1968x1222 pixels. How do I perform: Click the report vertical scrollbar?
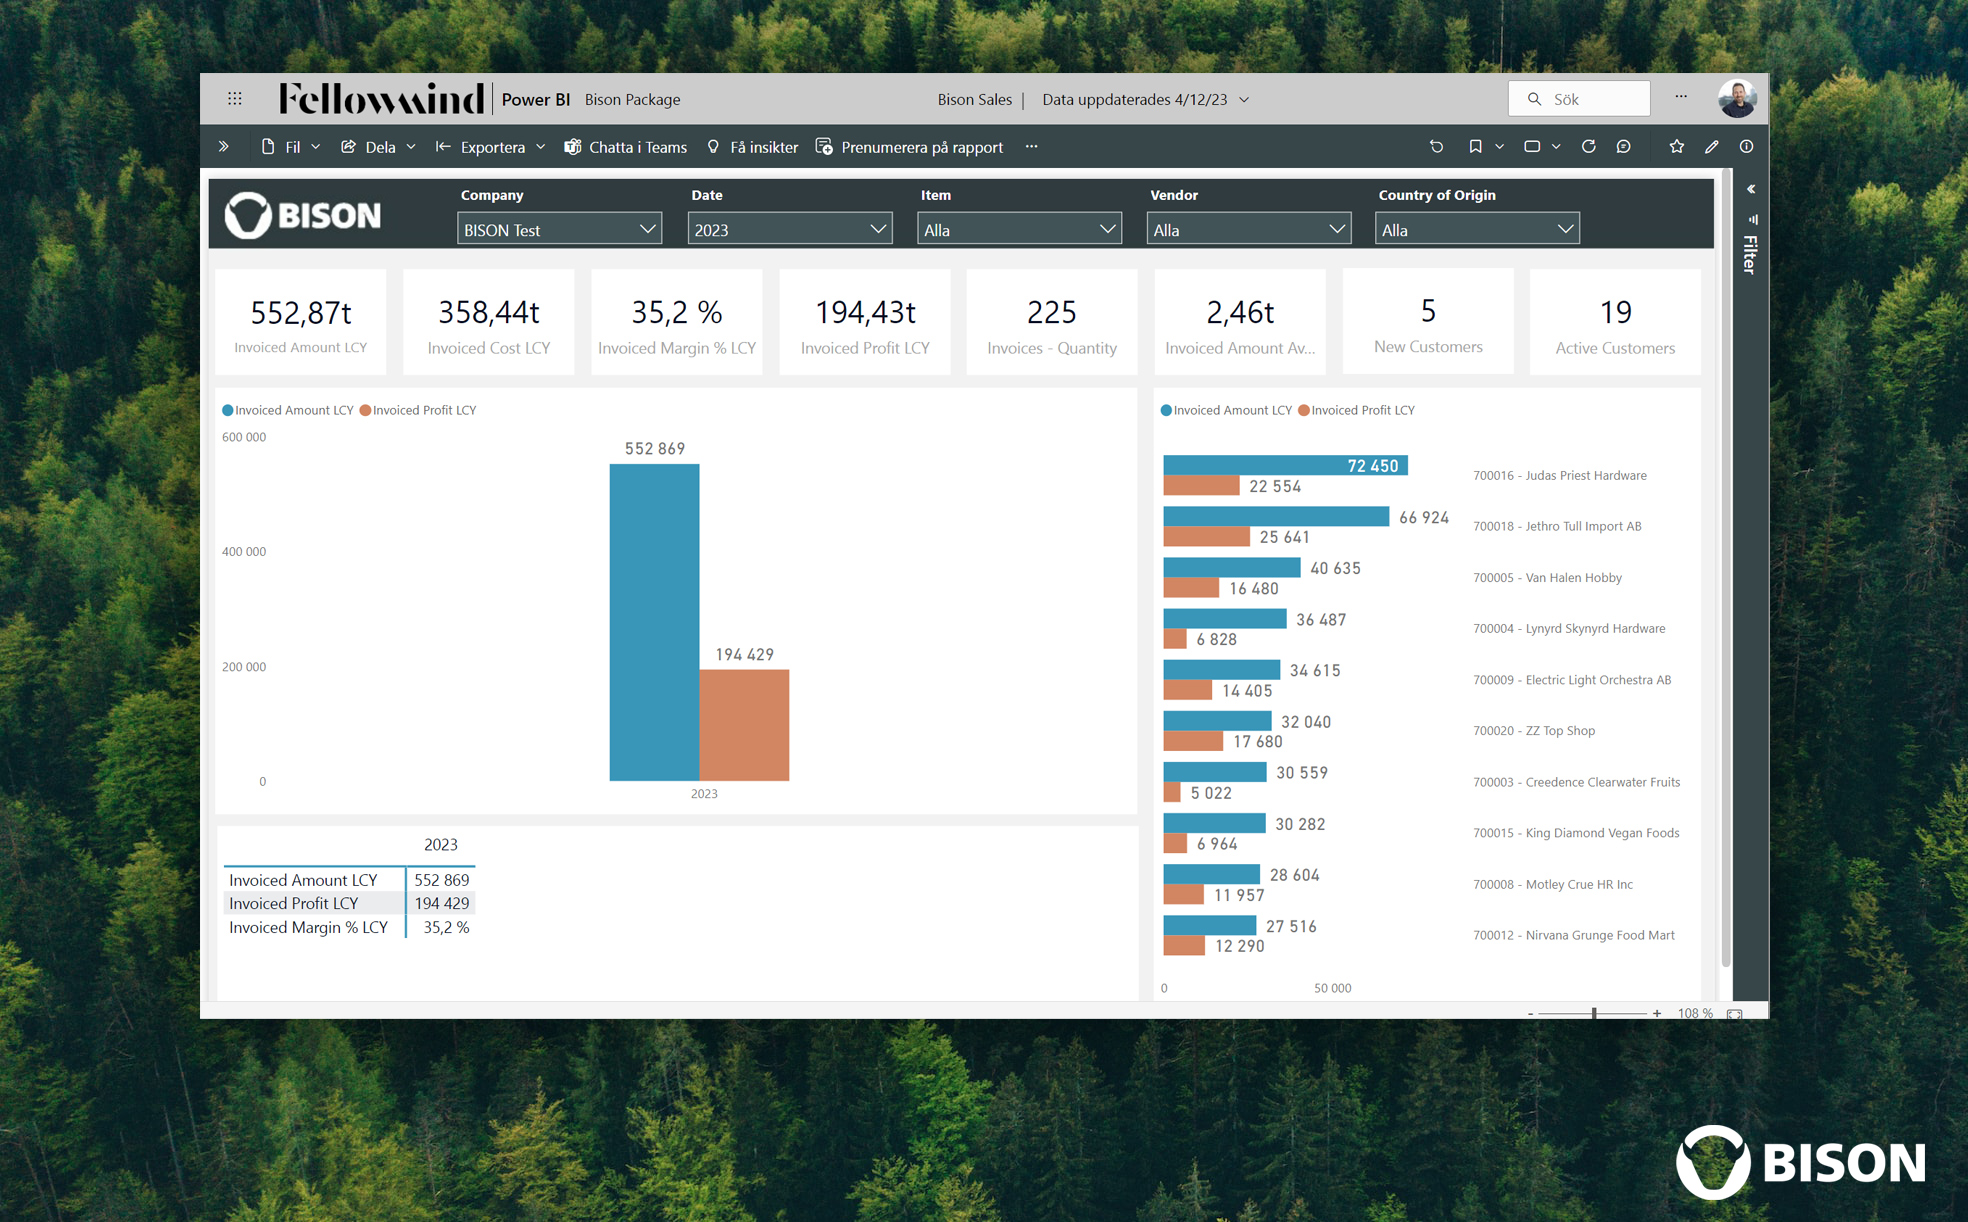pyautogui.click(x=1726, y=570)
